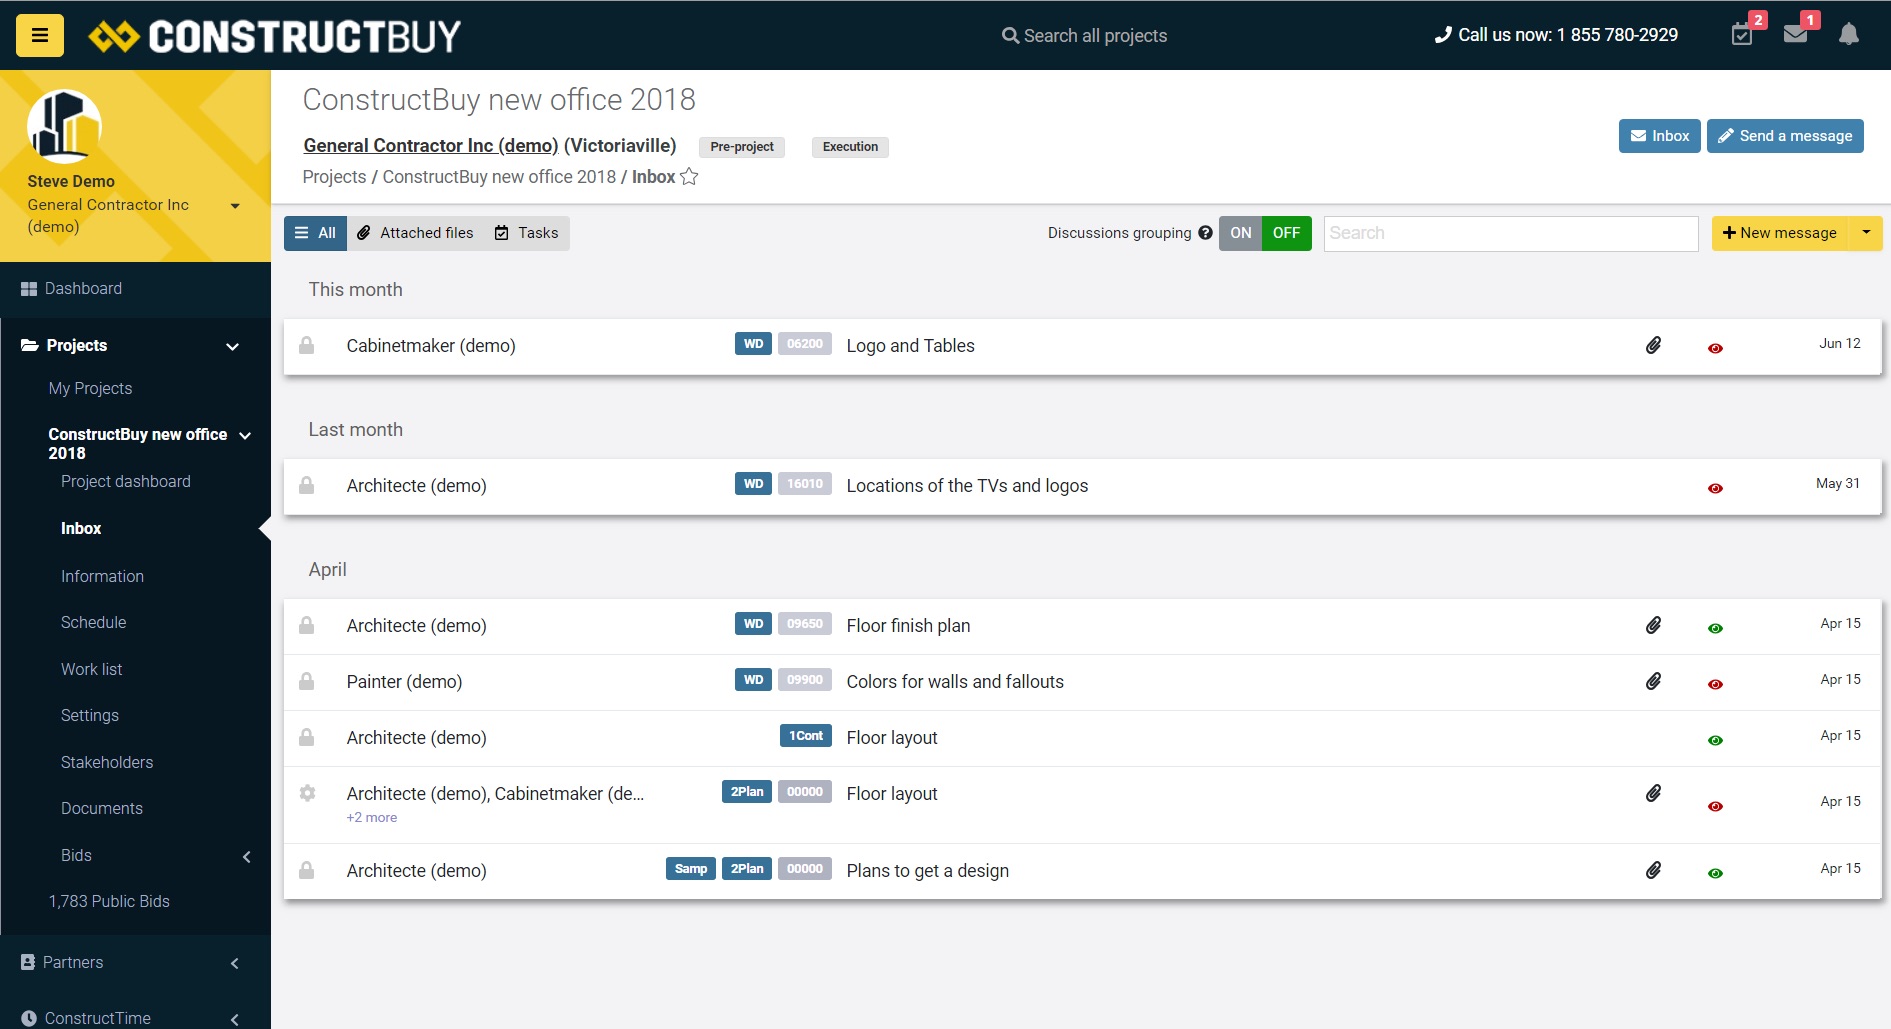The height and width of the screenshot is (1029, 1891).
Task: Open the tasks checklist notification icon
Action: [1742, 35]
